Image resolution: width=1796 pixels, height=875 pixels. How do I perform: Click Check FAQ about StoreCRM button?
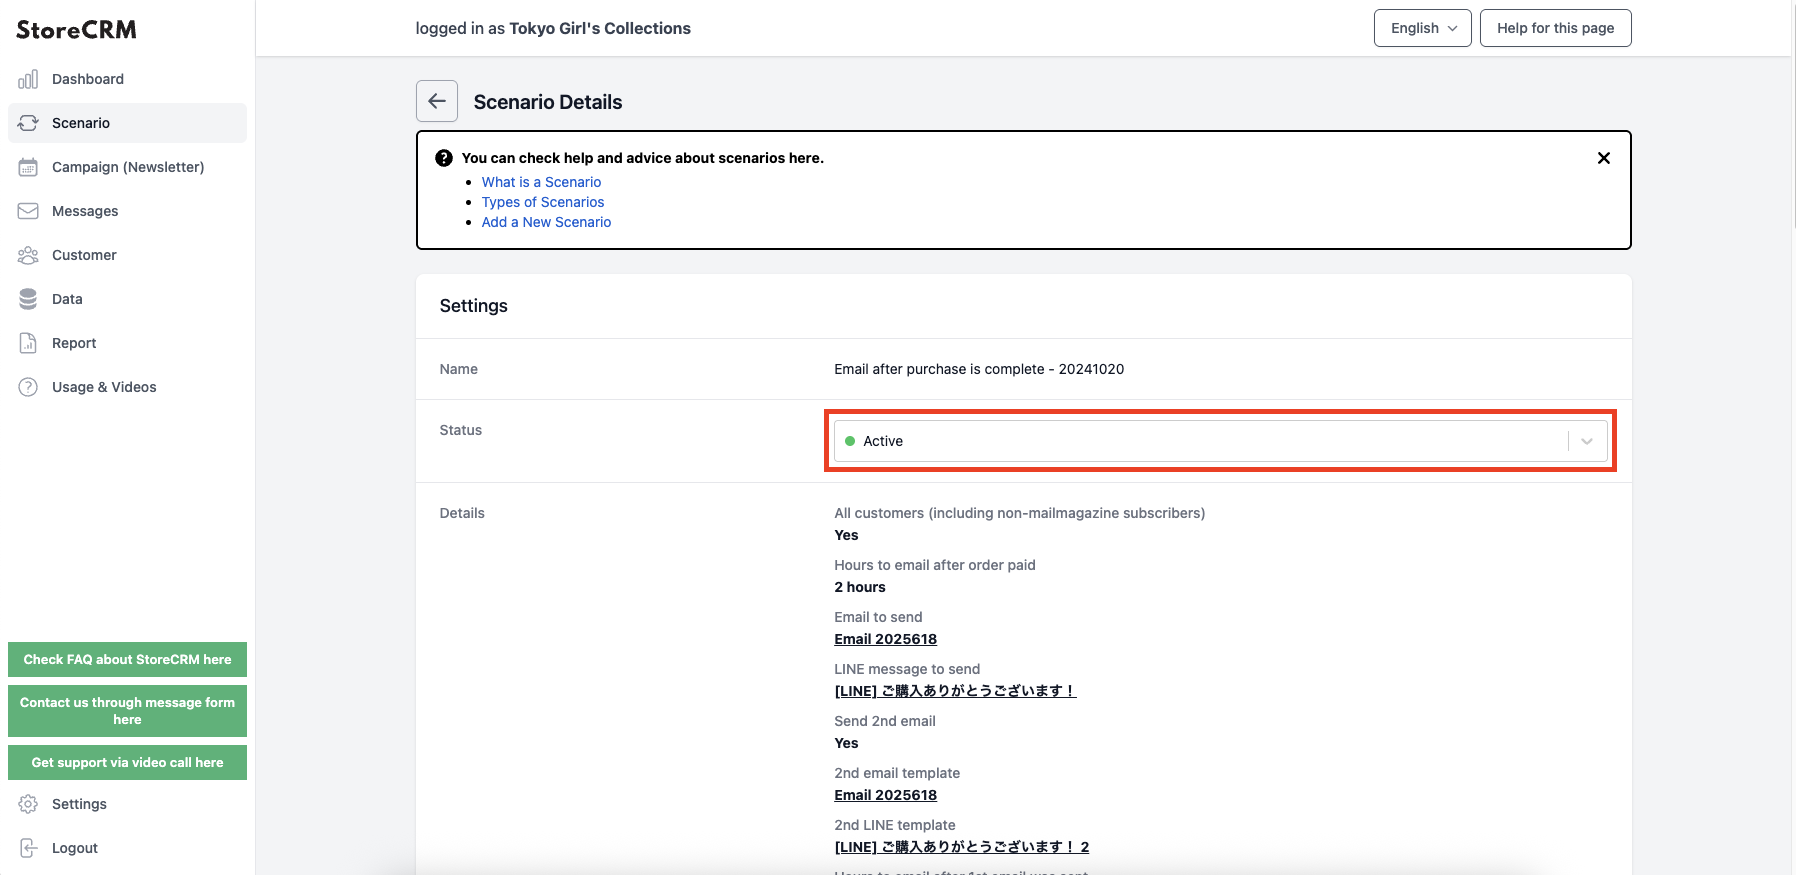tap(127, 660)
